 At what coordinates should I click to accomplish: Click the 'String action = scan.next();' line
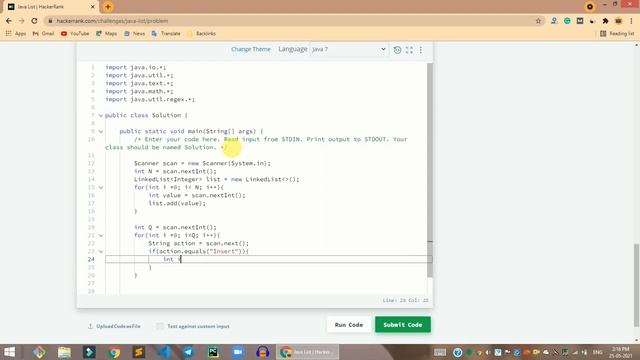click(198, 244)
